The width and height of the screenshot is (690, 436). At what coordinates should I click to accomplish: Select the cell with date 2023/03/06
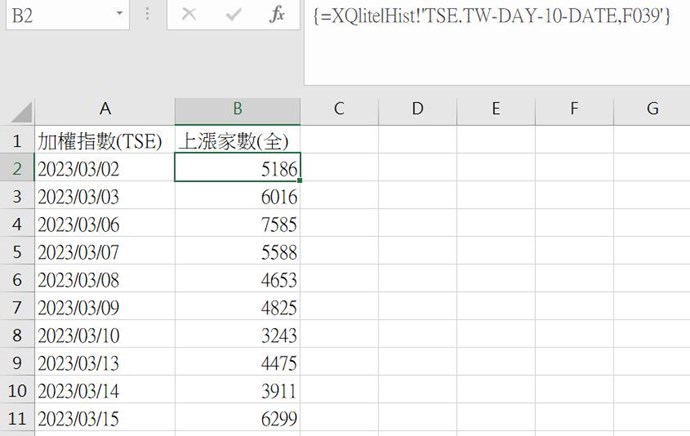(x=104, y=224)
